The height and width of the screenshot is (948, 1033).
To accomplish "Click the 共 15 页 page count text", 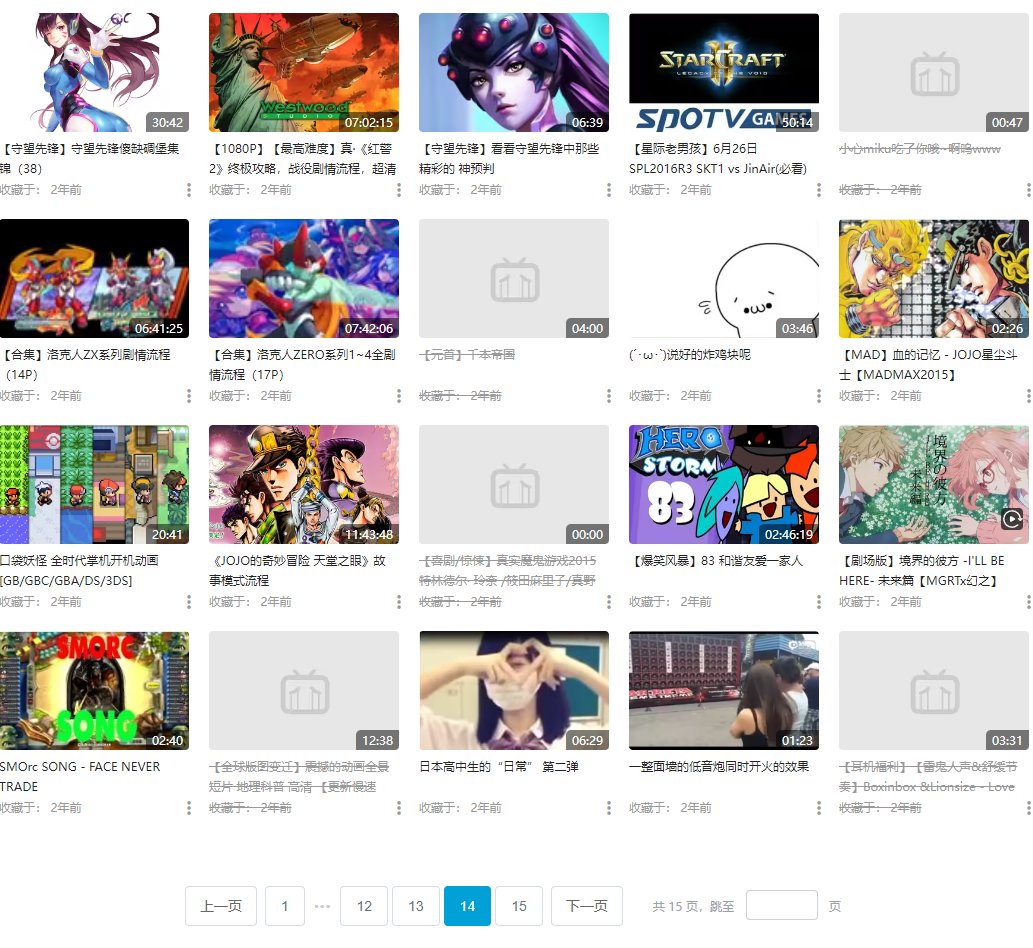I will tap(678, 906).
